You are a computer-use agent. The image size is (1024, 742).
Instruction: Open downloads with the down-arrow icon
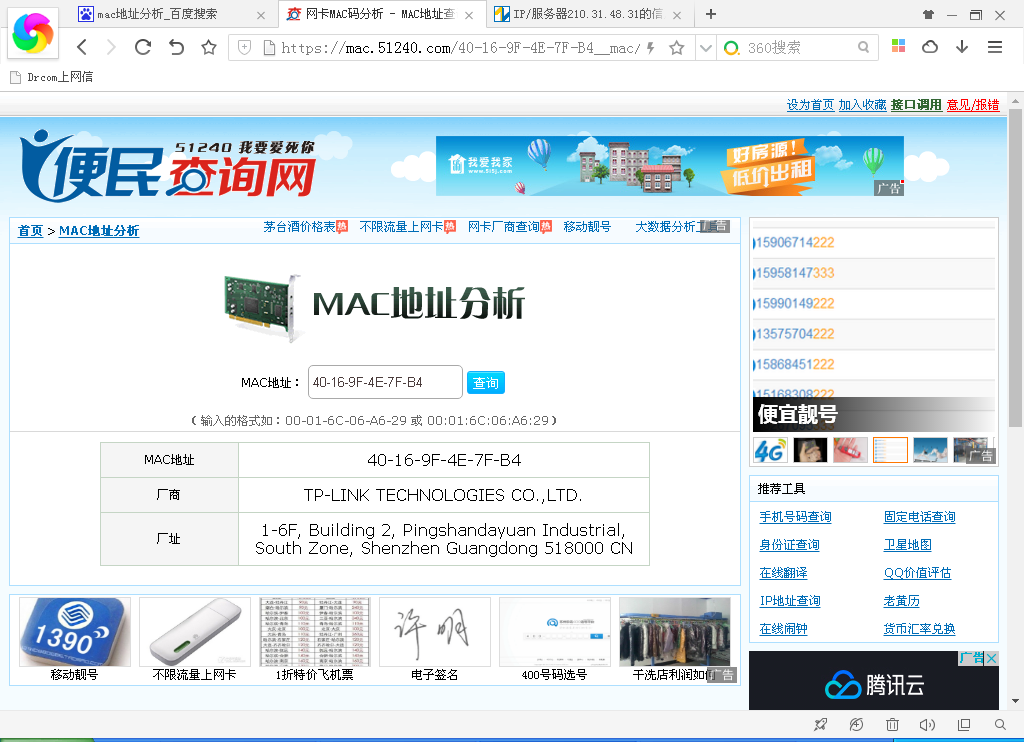click(962, 46)
